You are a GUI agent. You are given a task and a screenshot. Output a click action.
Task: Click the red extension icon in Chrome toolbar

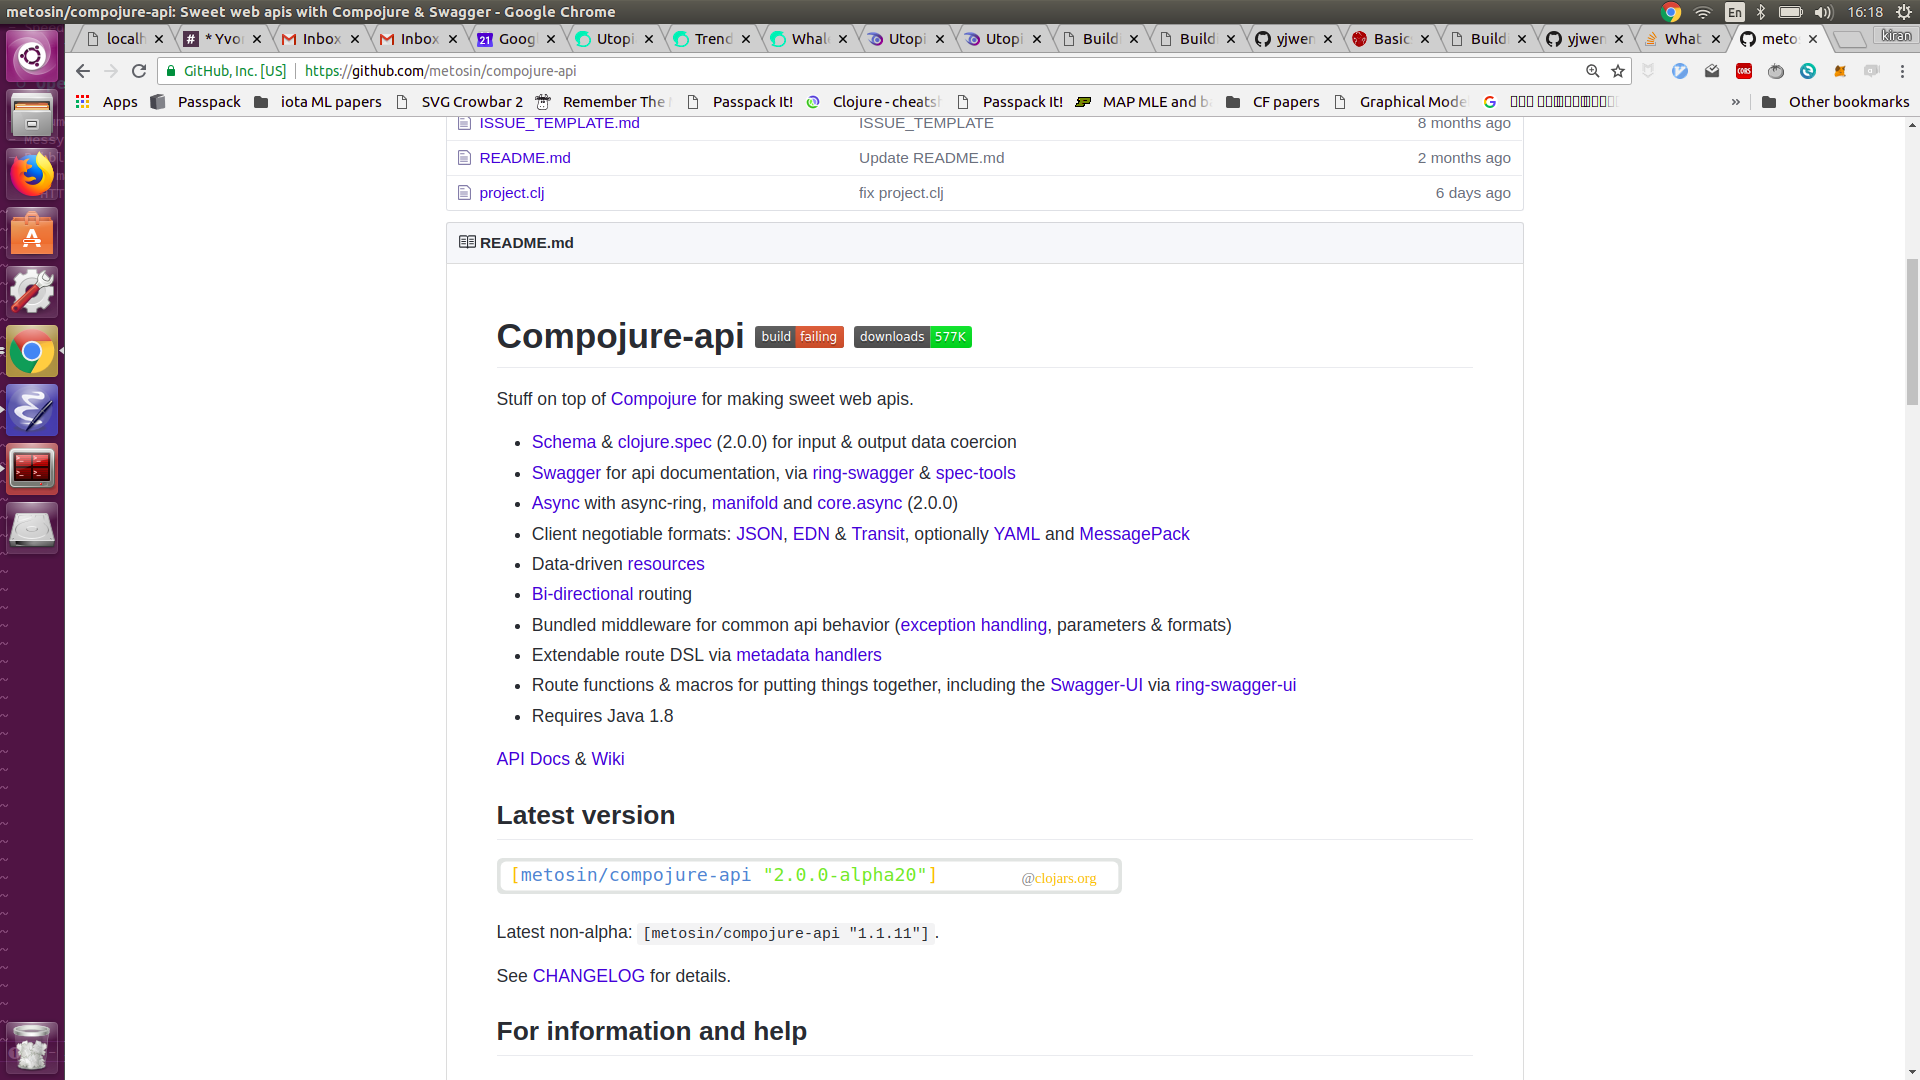pos(1744,71)
